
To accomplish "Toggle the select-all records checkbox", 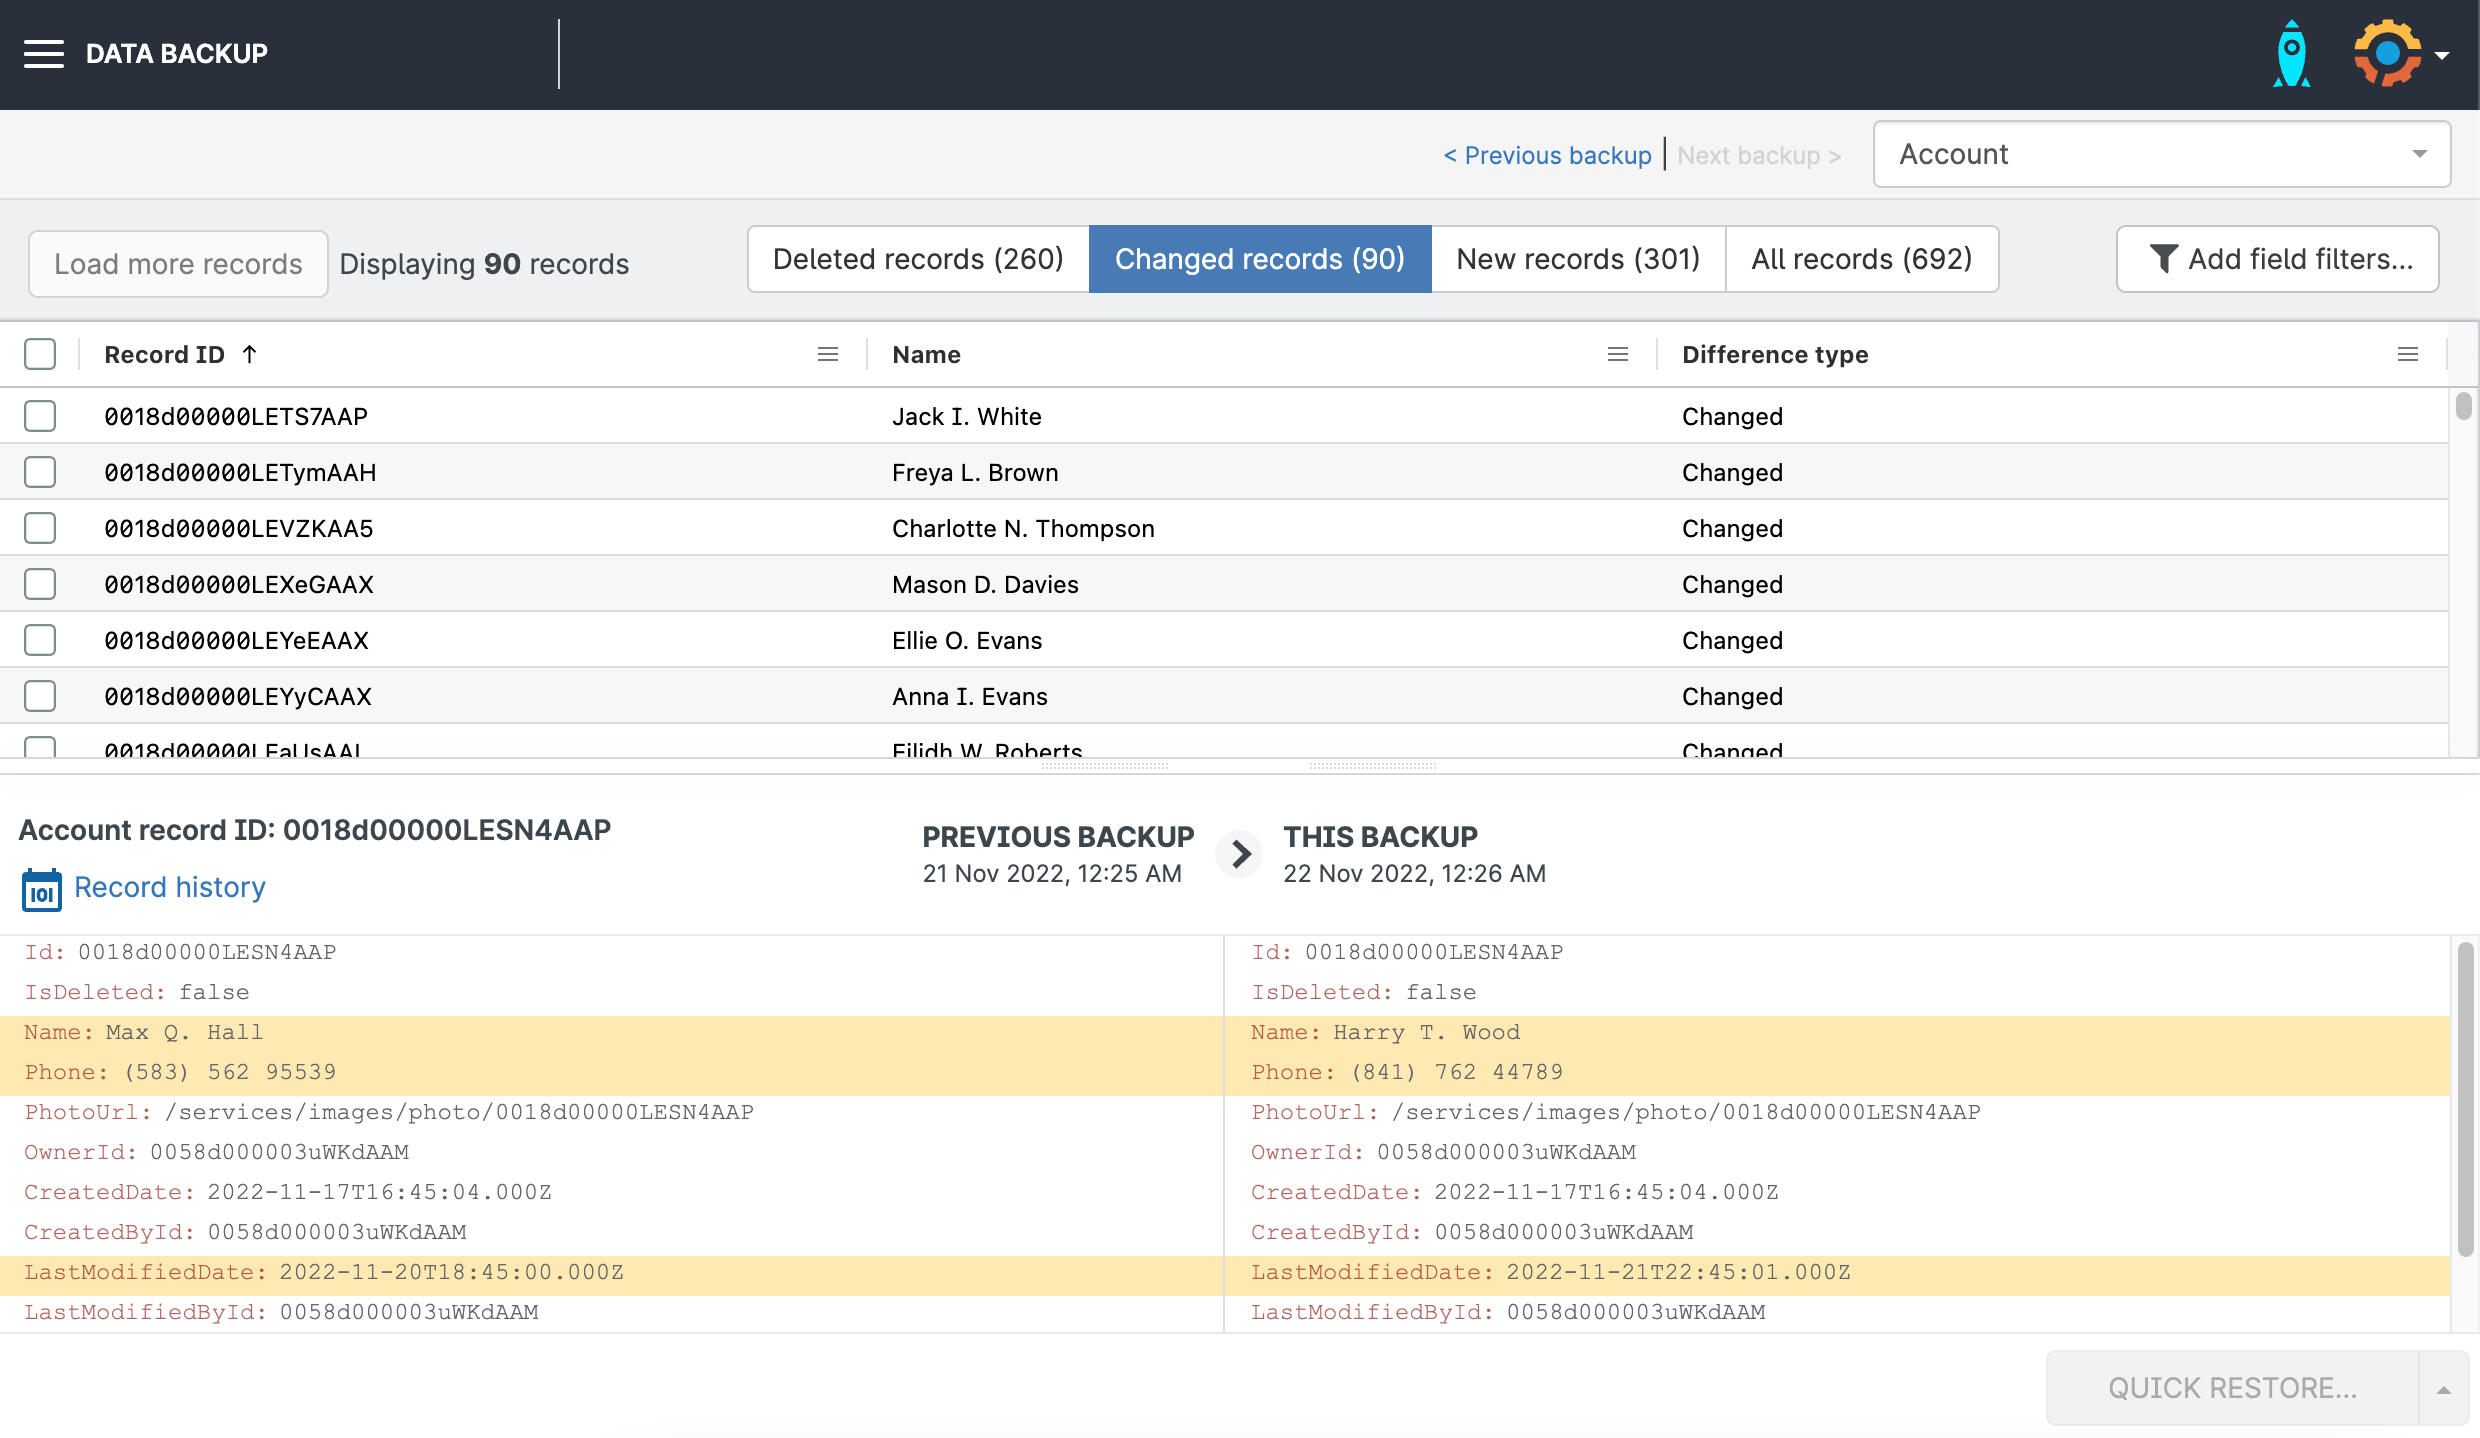I will pos(40,355).
